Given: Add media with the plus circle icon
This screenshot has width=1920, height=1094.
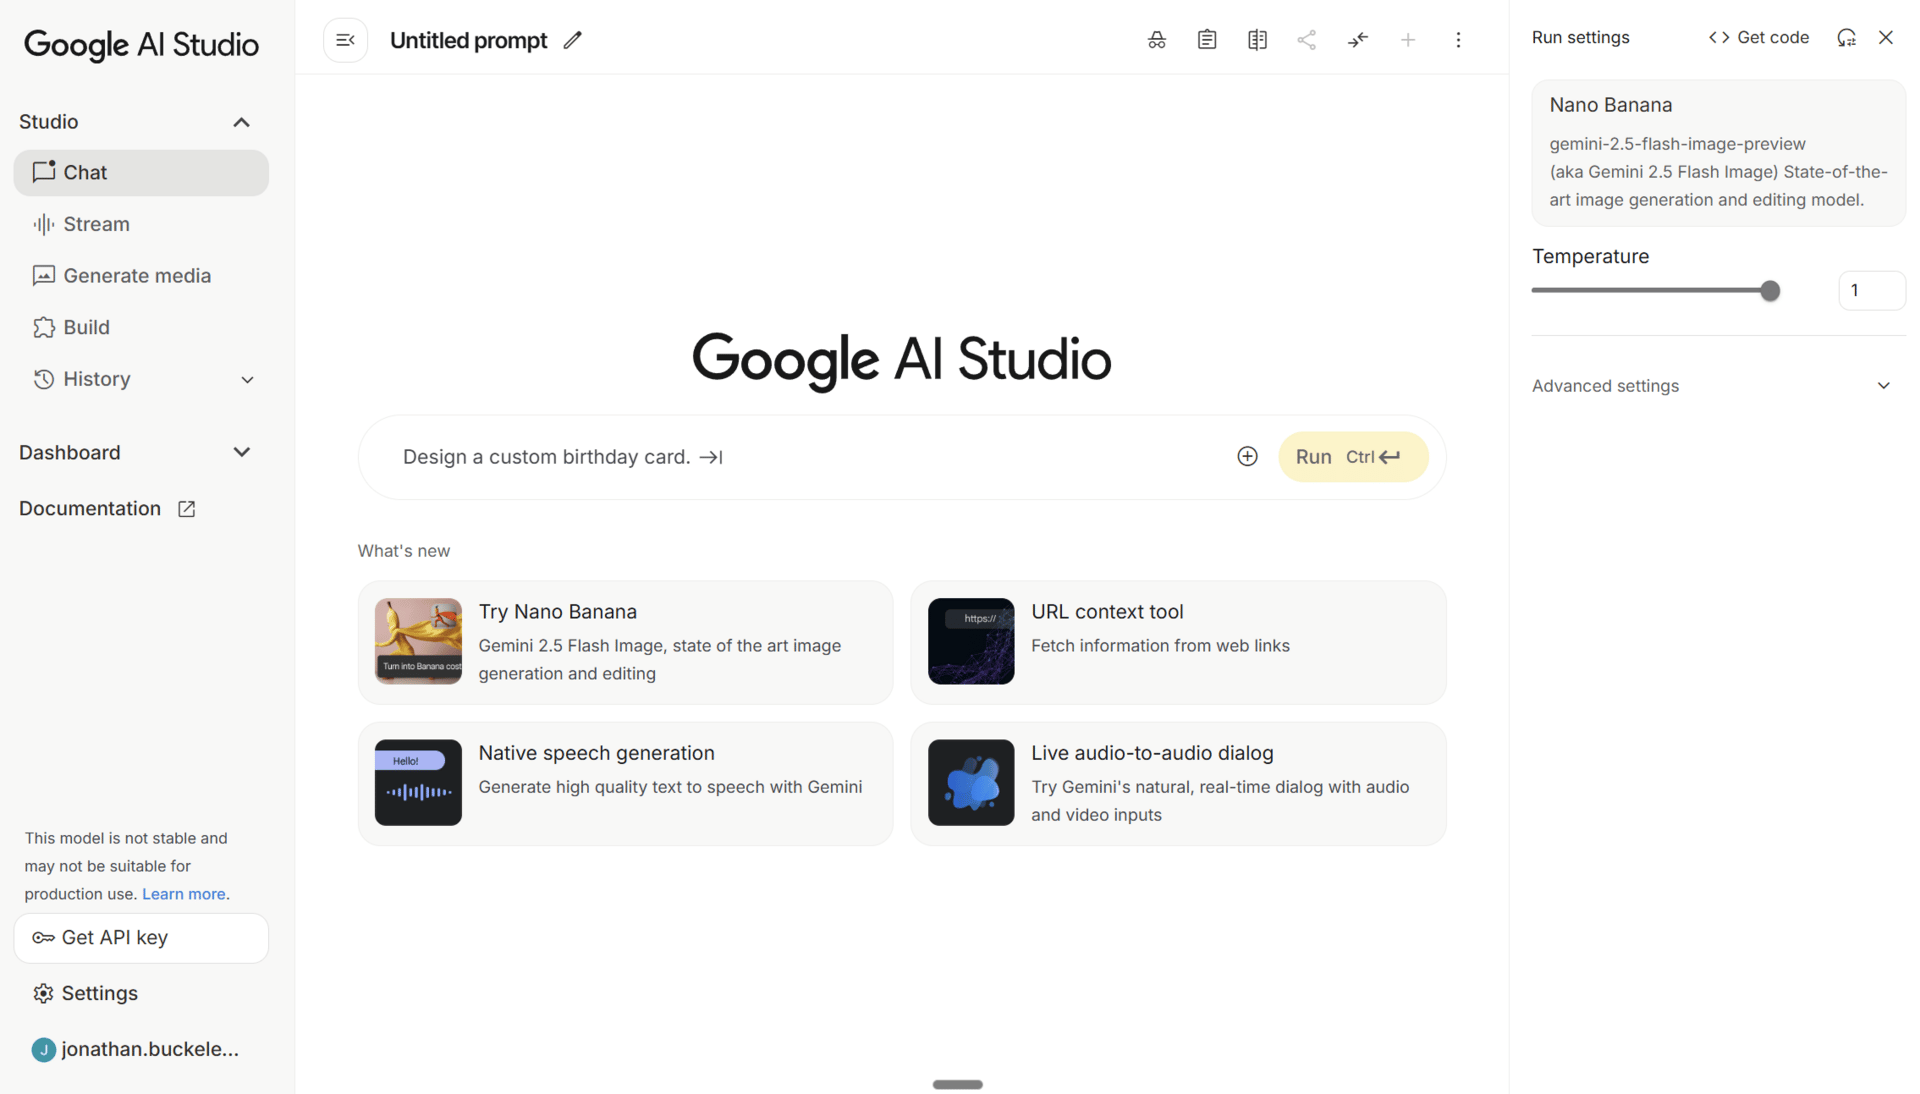Looking at the screenshot, I should coord(1247,457).
